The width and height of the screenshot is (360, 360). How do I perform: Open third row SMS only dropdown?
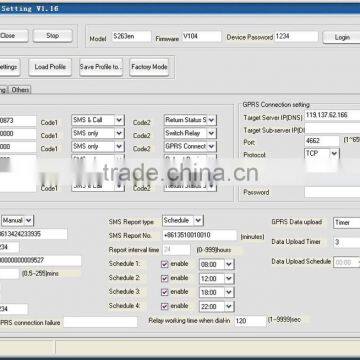pos(98,147)
